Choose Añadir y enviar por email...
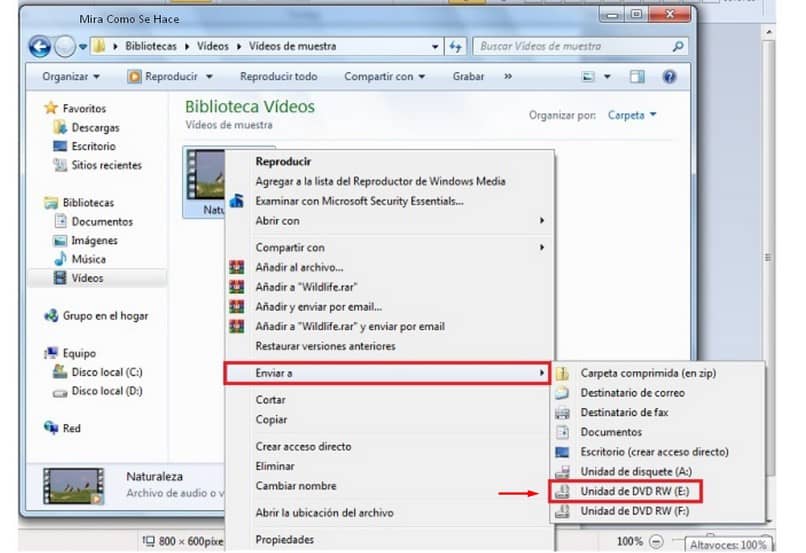Screen dimensions: 806x553 pyautogui.click(x=390, y=307)
